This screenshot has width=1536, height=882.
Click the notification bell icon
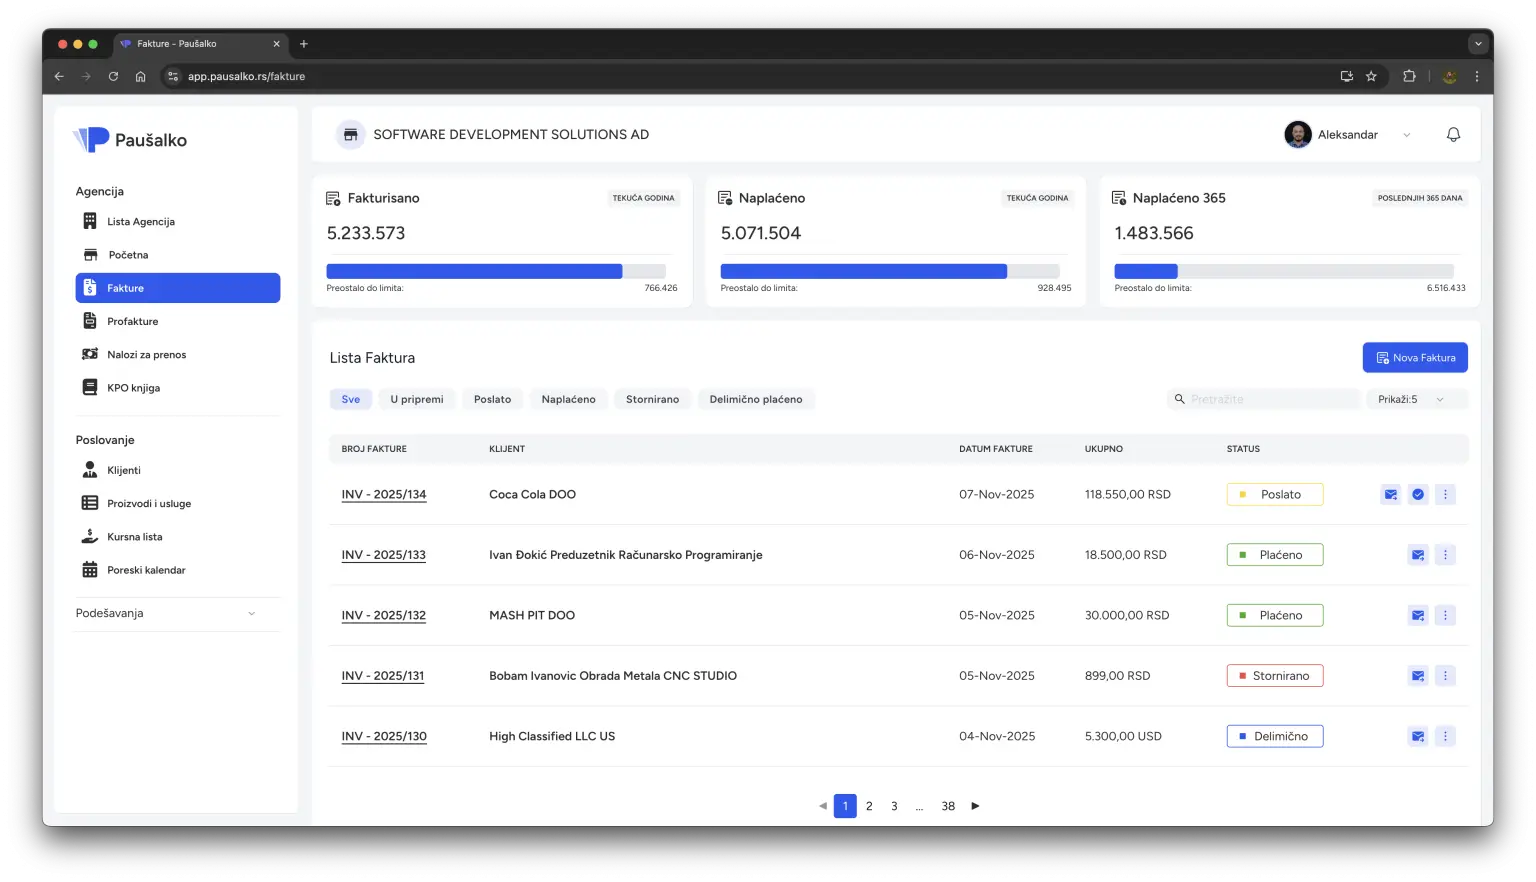click(1453, 135)
